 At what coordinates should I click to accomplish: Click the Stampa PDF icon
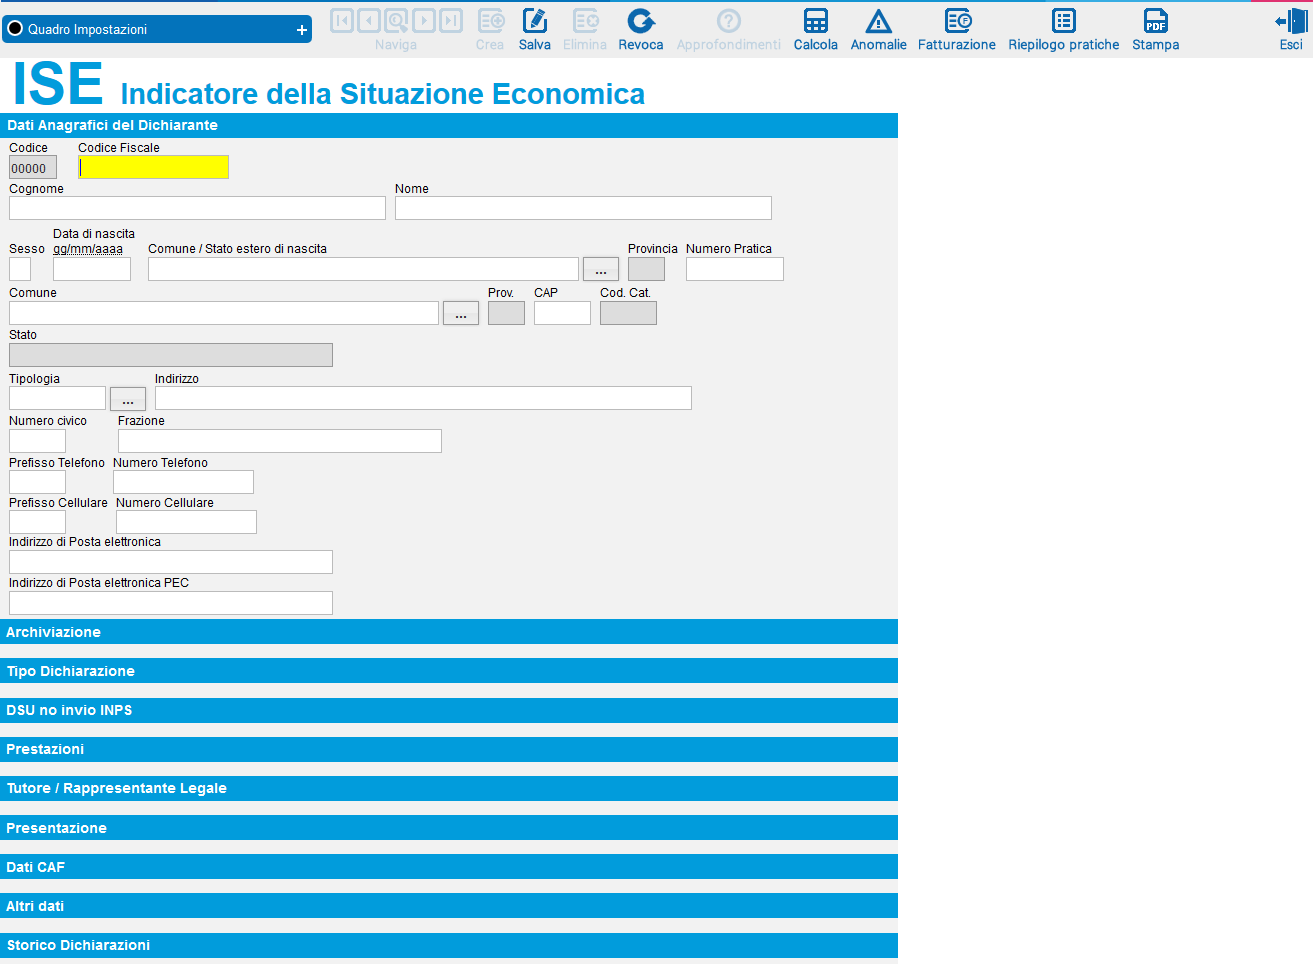coord(1156,21)
